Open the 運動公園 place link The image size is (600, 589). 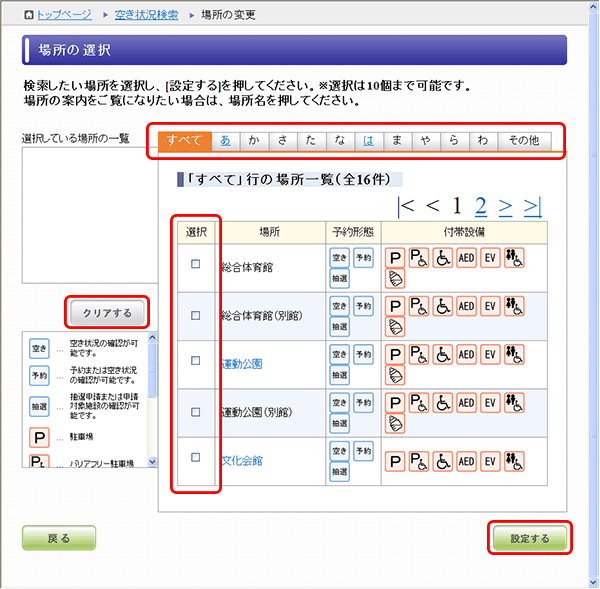coord(242,364)
